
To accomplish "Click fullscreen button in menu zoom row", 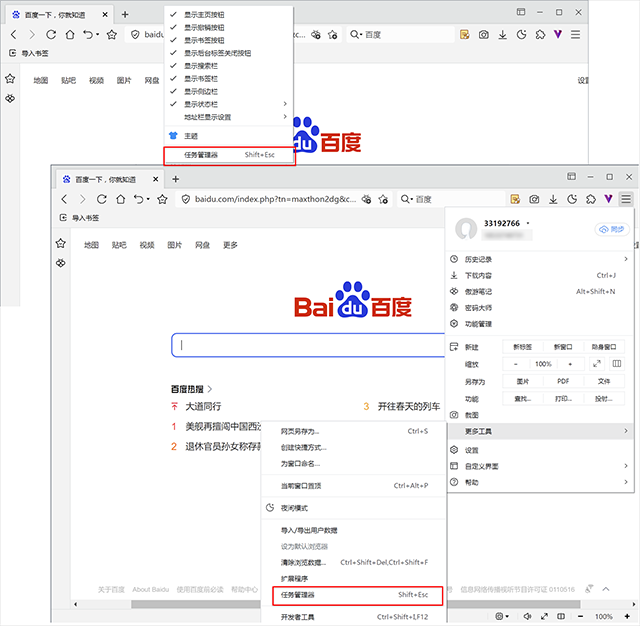I will pos(596,364).
